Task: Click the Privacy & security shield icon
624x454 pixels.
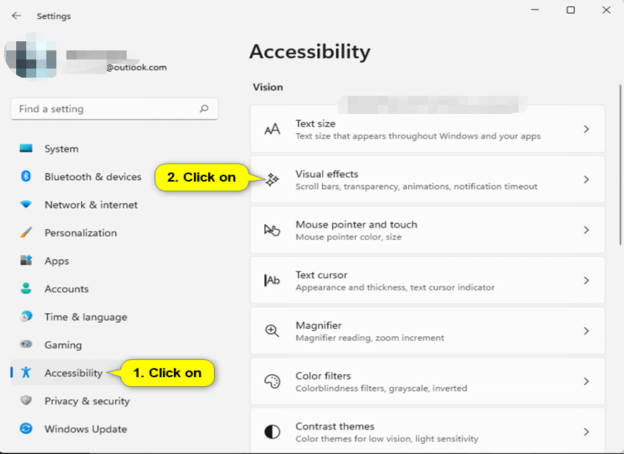Action: (x=26, y=400)
